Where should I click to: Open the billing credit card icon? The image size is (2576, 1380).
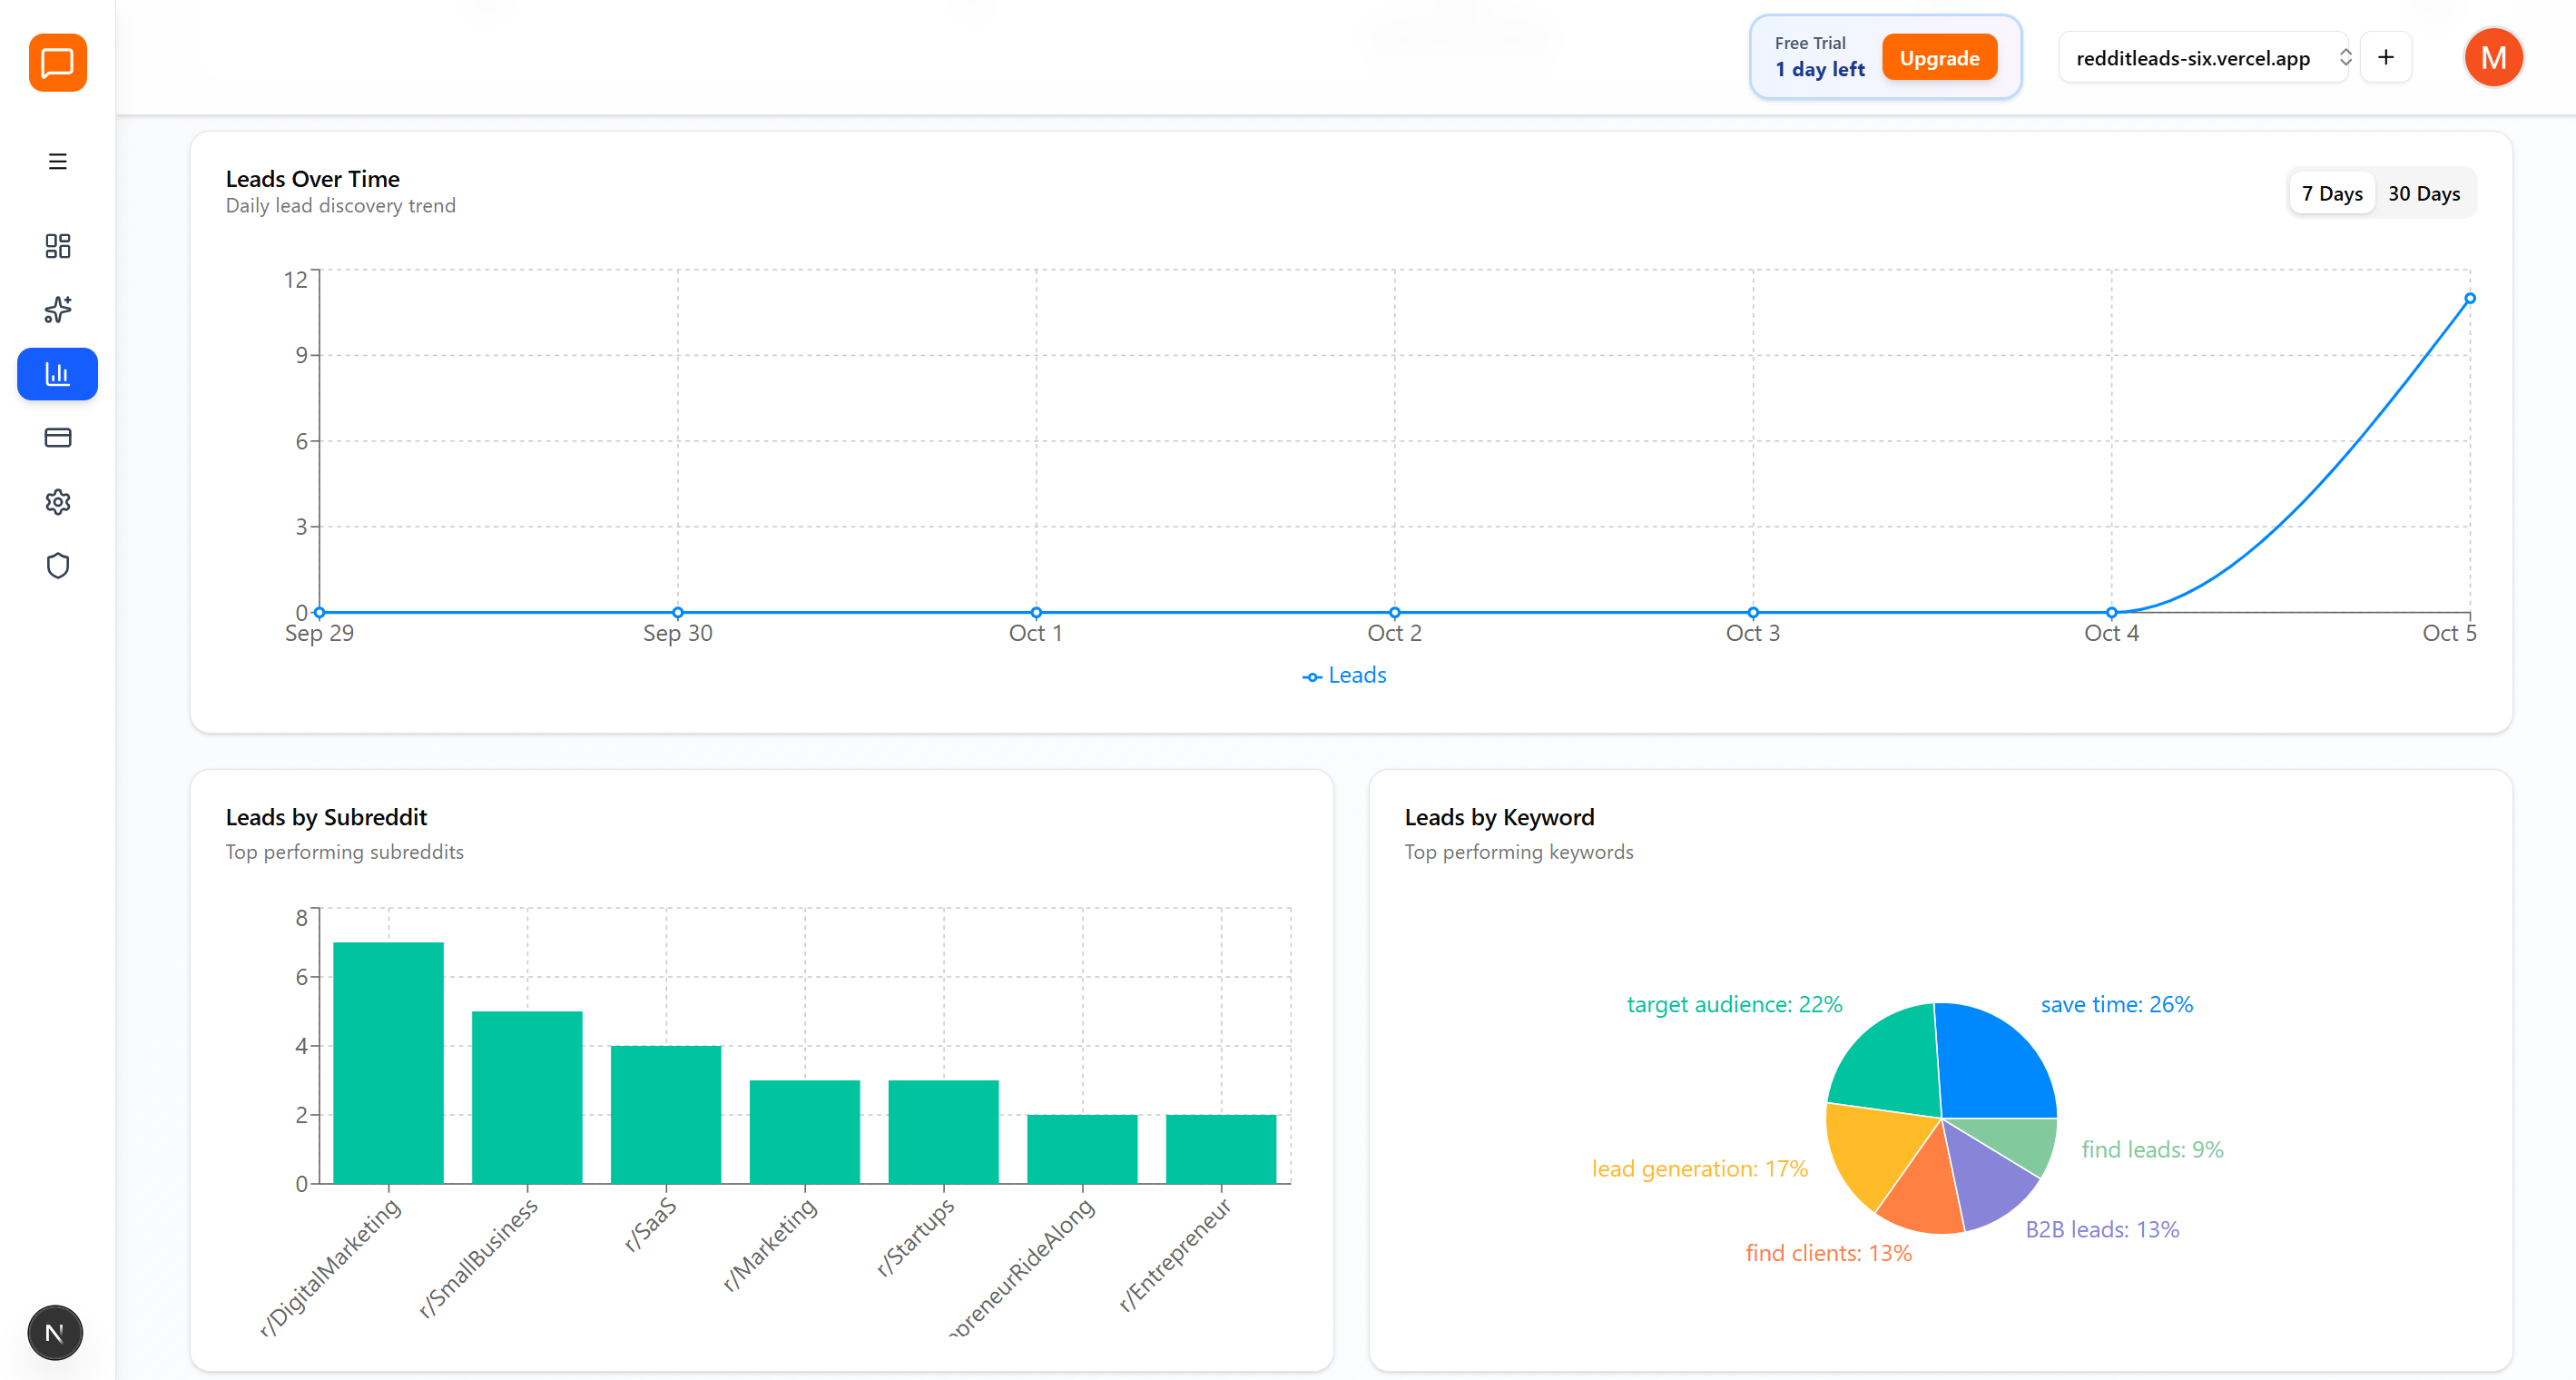click(x=58, y=438)
